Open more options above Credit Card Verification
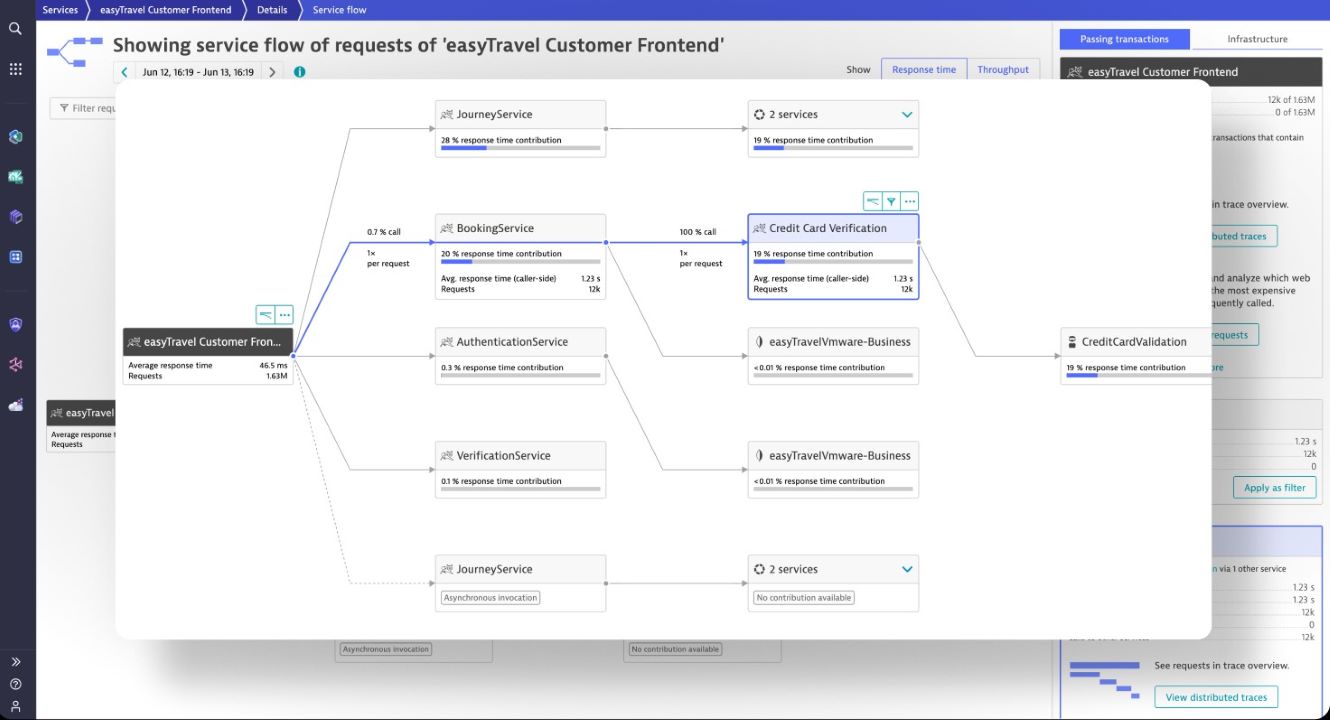This screenshot has width=1330, height=720. (x=909, y=201)
